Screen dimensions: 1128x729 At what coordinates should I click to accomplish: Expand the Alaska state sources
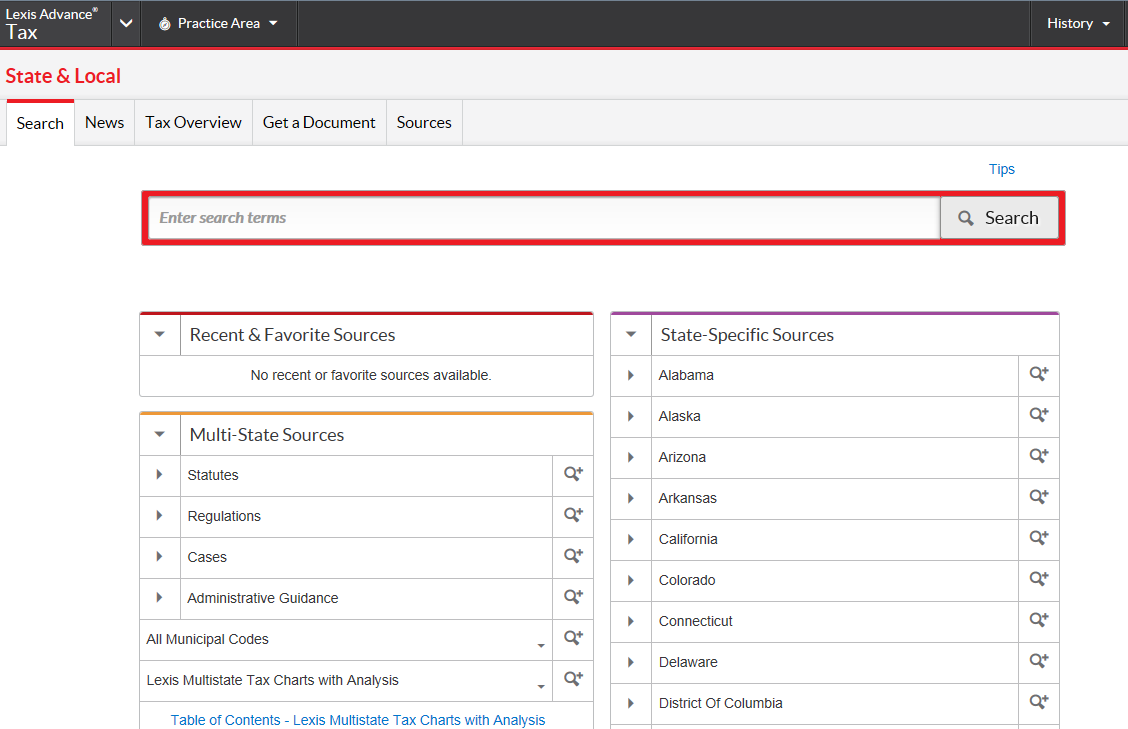(631, 416)
